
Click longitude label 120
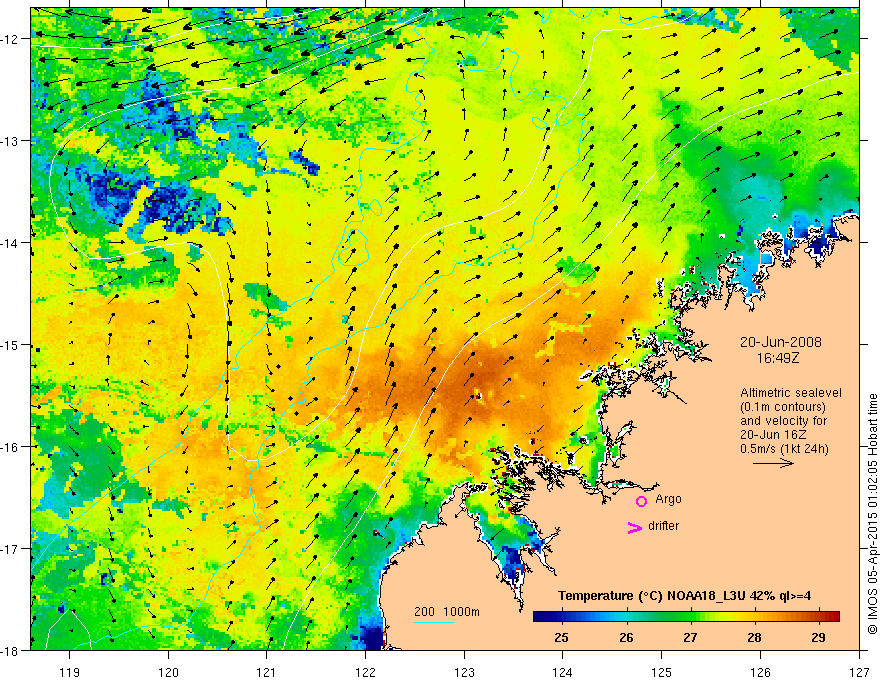click(x=168, y=672)
